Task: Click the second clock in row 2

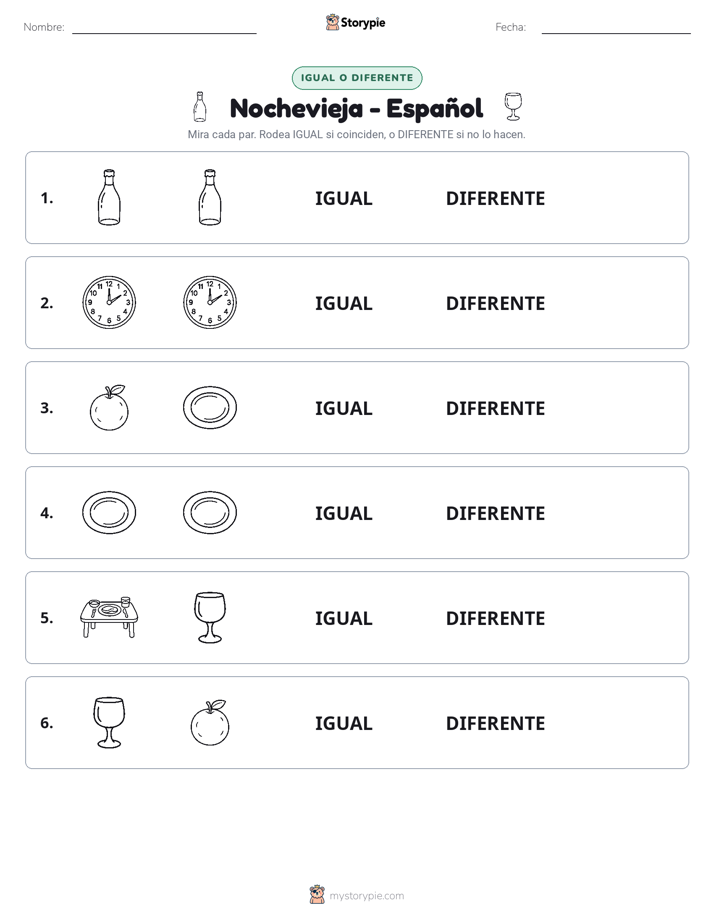Action: pyautogui.click(x=210, y=302)
